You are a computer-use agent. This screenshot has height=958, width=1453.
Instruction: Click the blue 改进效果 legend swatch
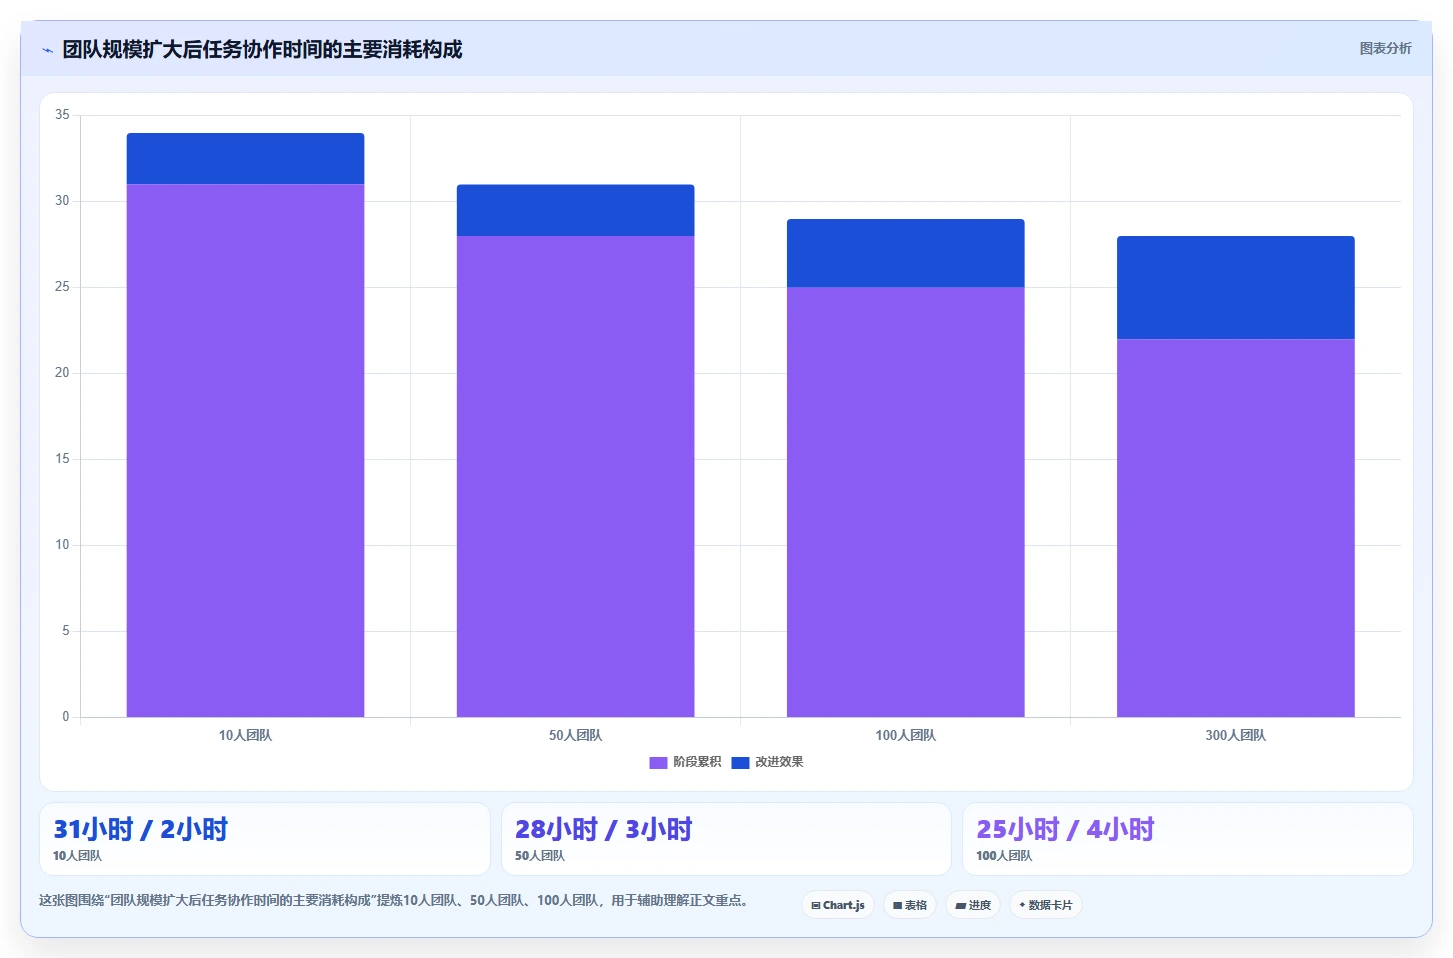tap(740, 763)
